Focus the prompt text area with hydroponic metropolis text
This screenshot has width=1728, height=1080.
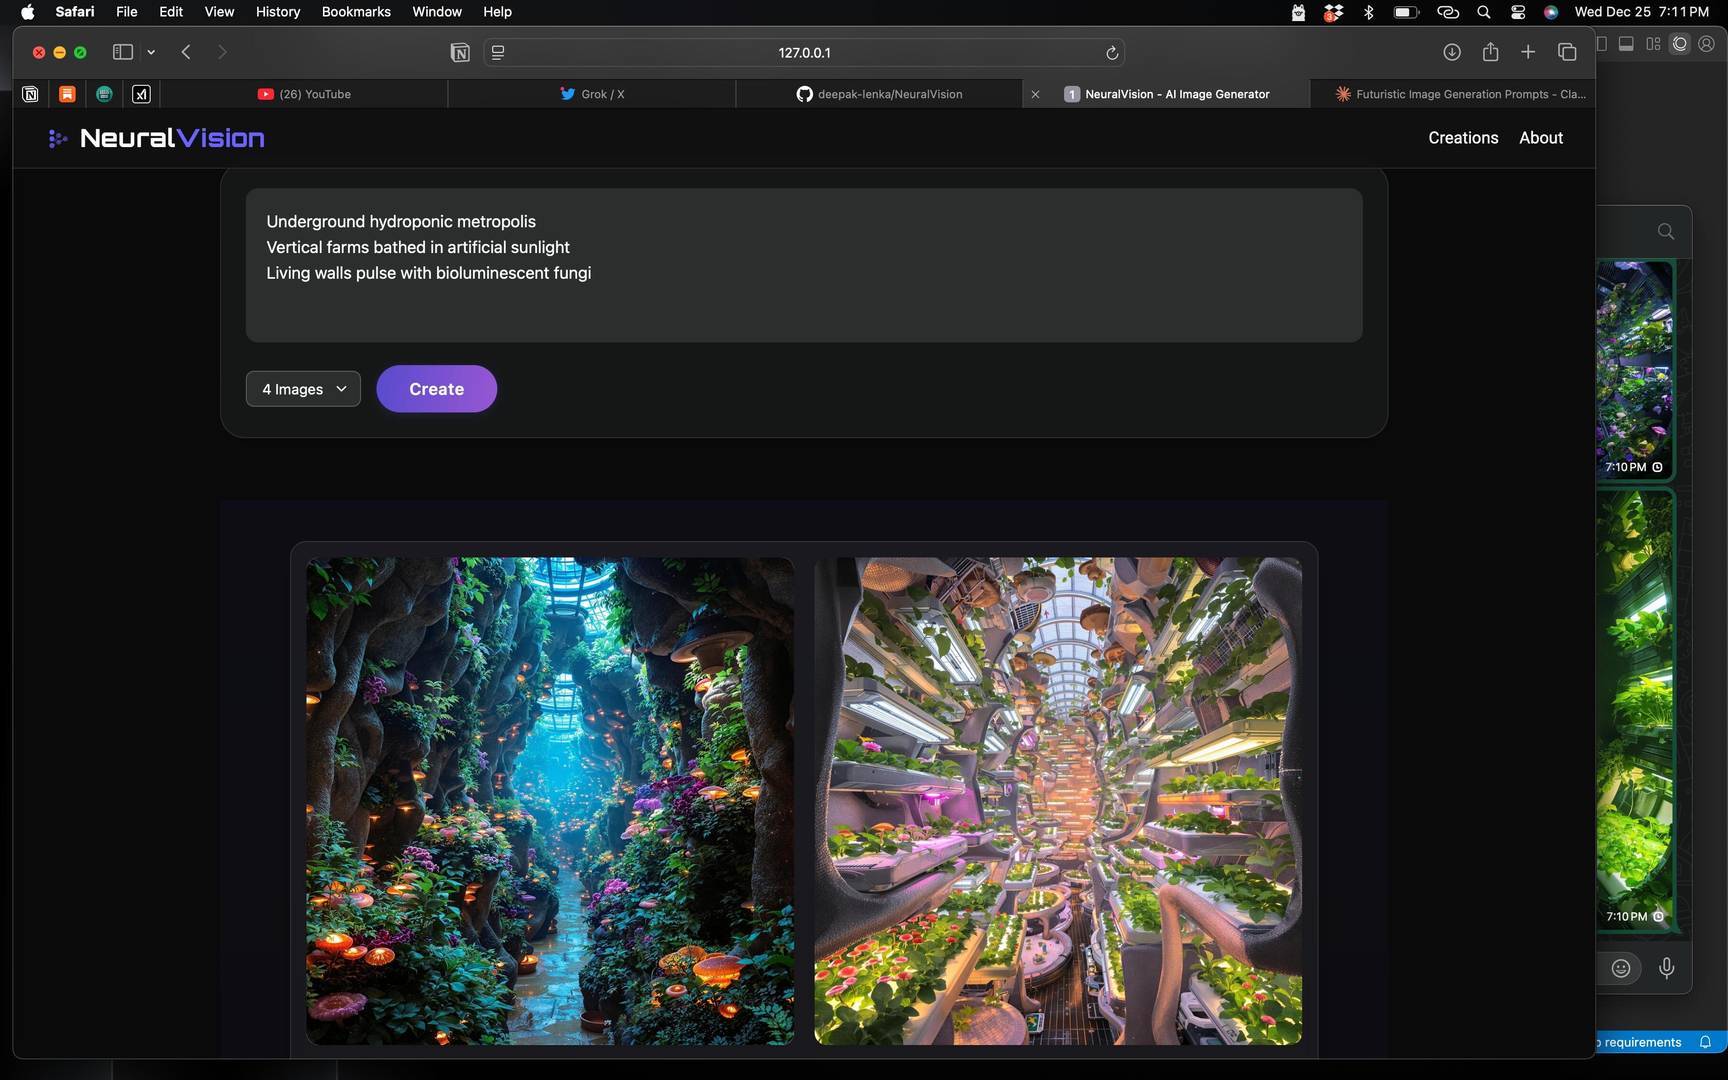pyautogui.click(x=804, y=265)
